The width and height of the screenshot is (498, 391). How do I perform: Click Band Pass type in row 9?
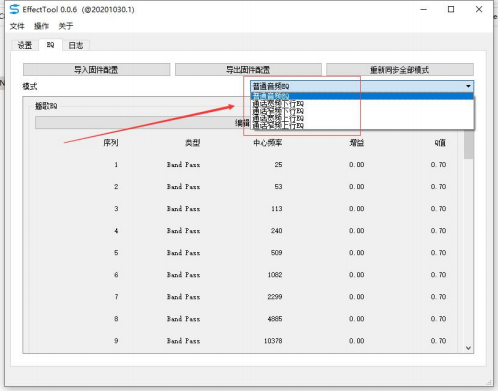pyautogui.click(x=184, y=341)
